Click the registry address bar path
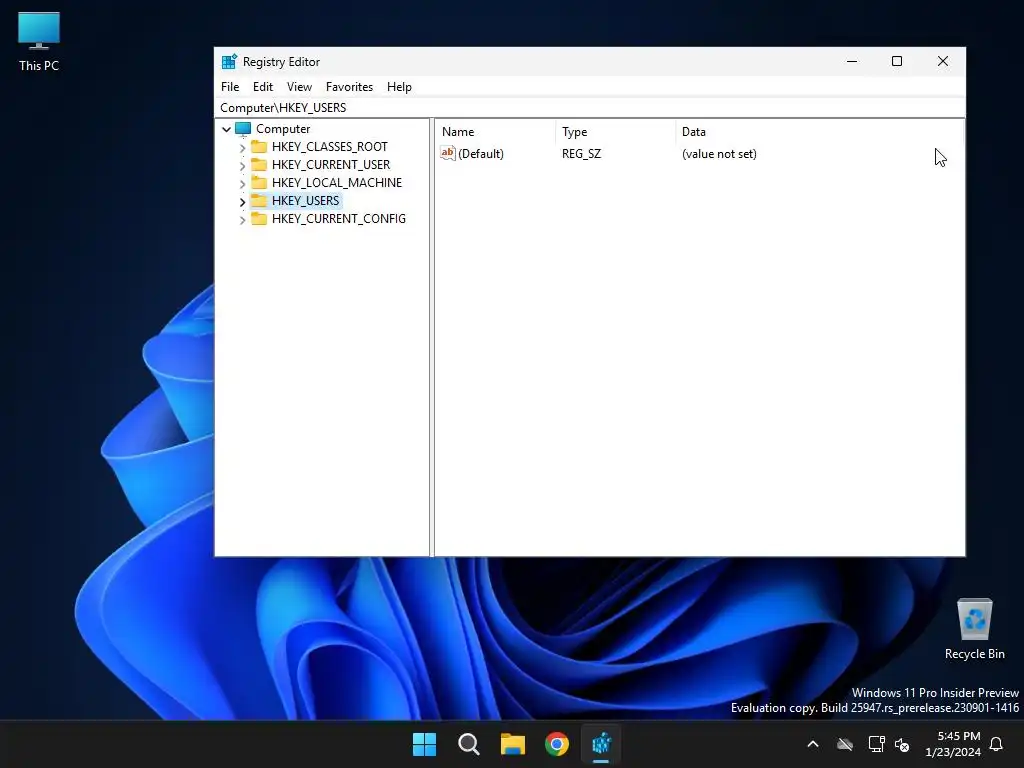 283,108
